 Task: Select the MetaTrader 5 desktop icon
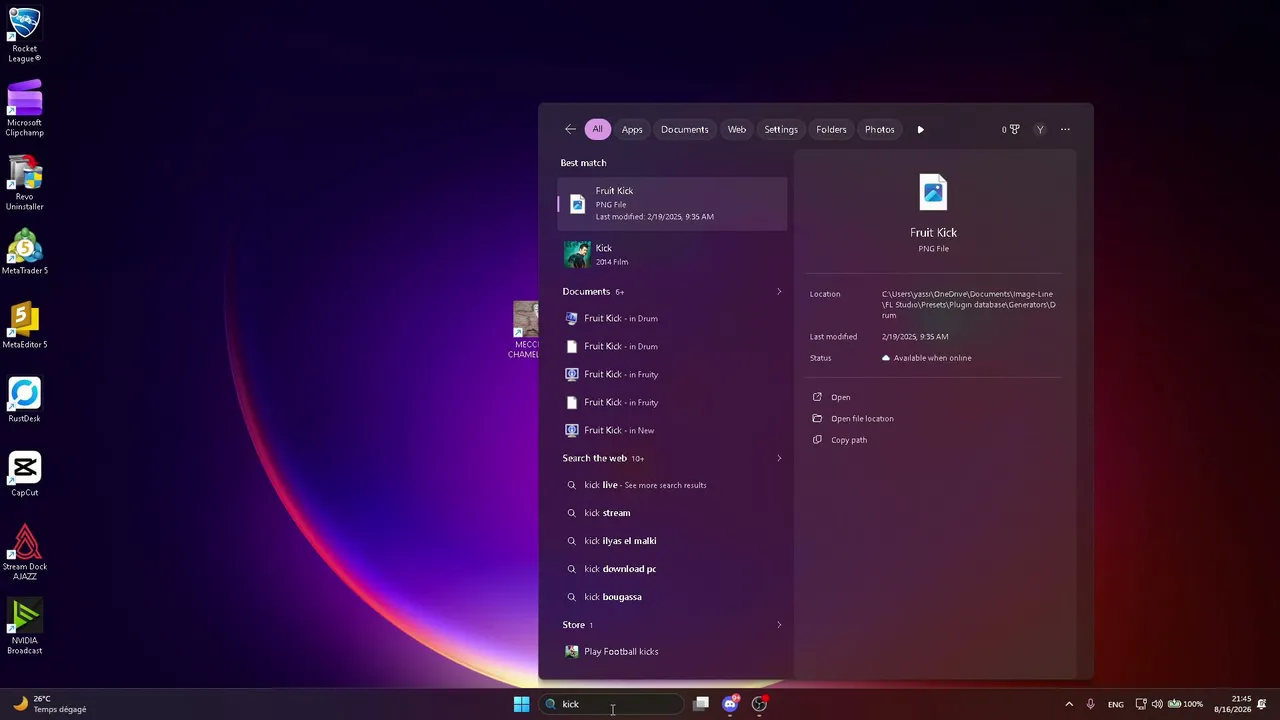24,252
